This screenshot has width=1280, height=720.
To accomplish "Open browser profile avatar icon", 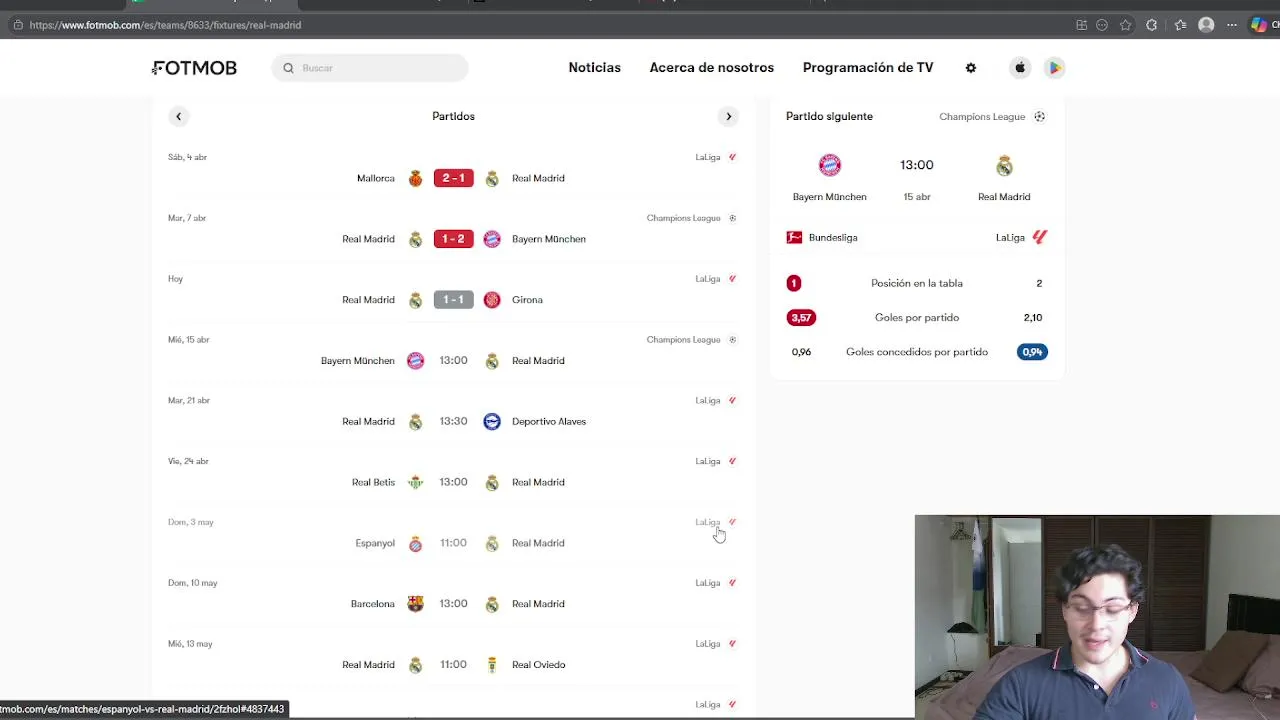I will pos(1206,25).
